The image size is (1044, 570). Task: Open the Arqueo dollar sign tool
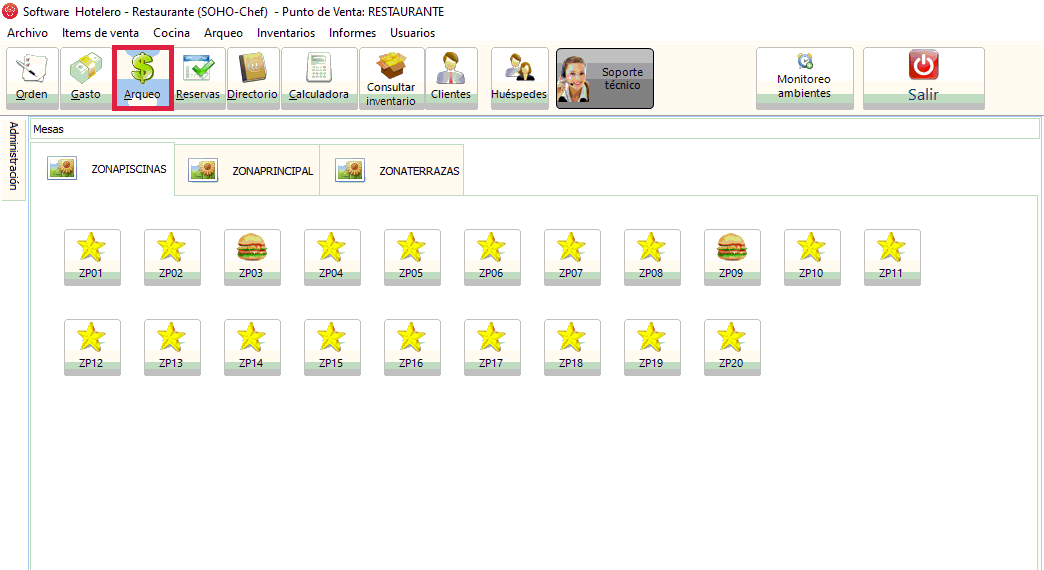tap(142, 78)
